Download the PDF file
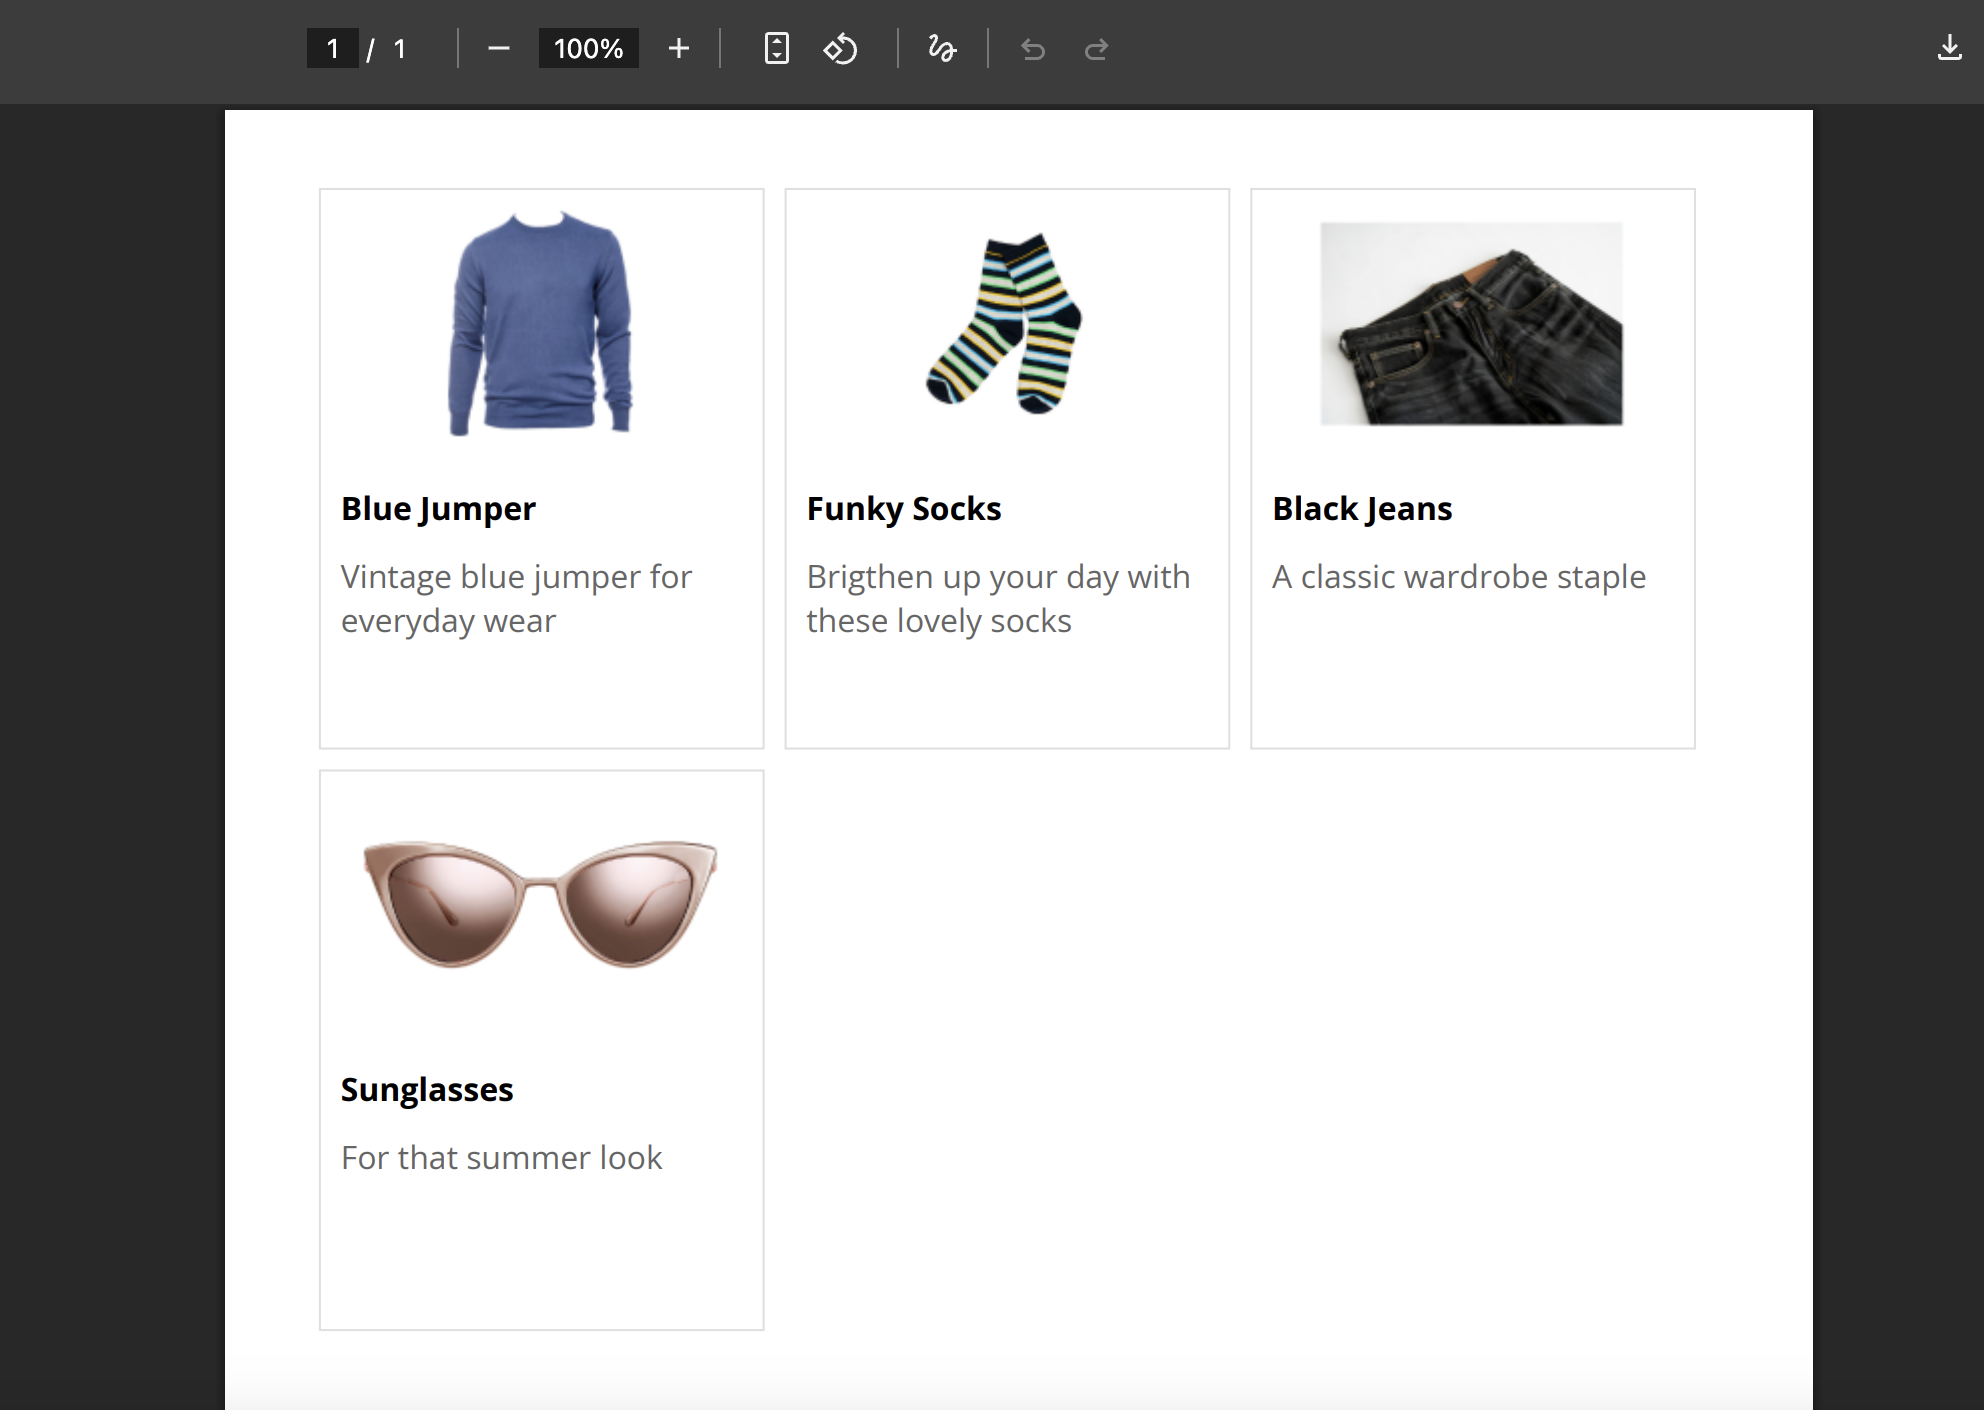This screenshot has height=1410, width=1984. 1949,48
